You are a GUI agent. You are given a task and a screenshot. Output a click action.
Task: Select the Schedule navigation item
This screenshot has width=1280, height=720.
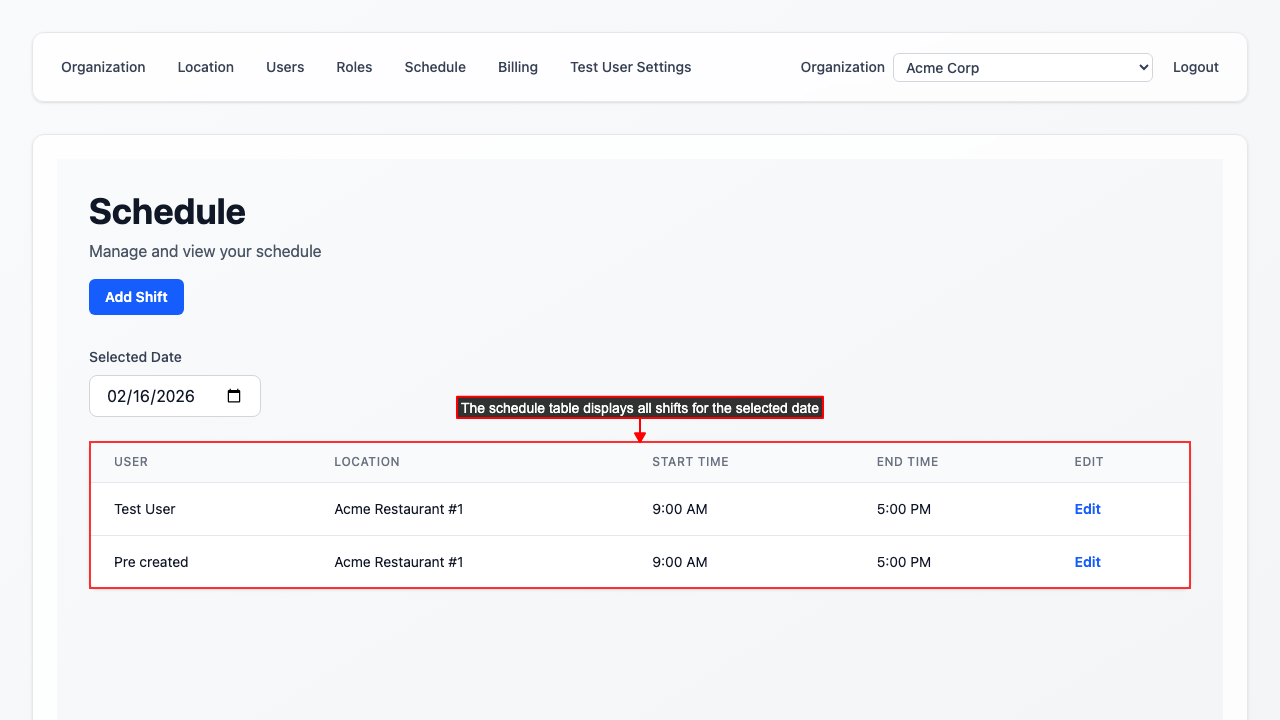pyautogui.click(x=435, y=67)
